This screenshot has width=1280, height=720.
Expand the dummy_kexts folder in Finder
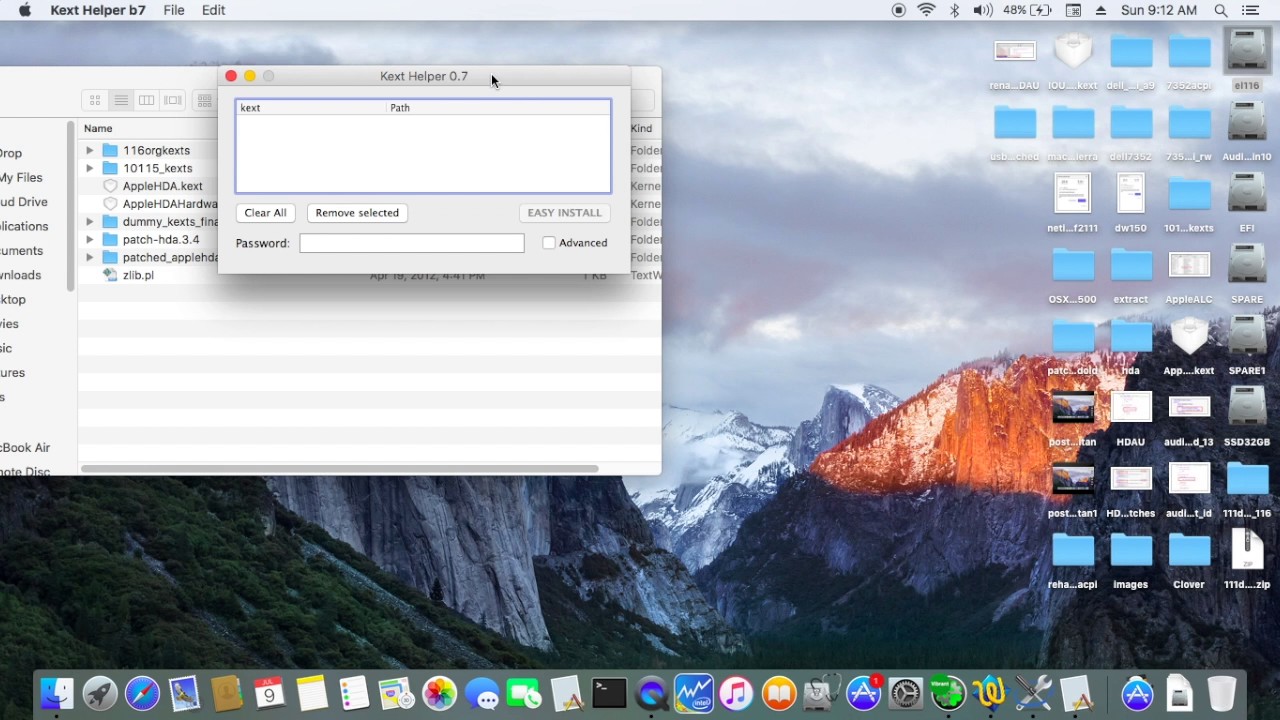click(90, 222)
